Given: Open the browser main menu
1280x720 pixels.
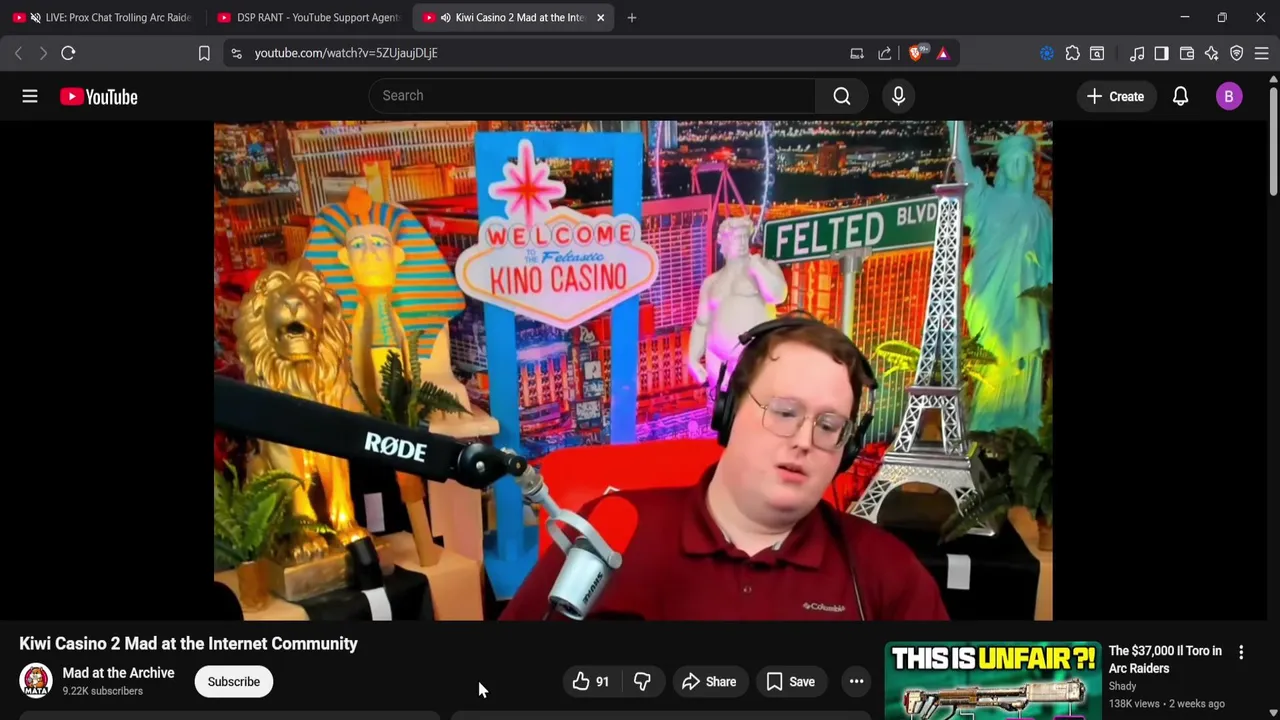Looking at the screenshot, I should [1262, 53].
